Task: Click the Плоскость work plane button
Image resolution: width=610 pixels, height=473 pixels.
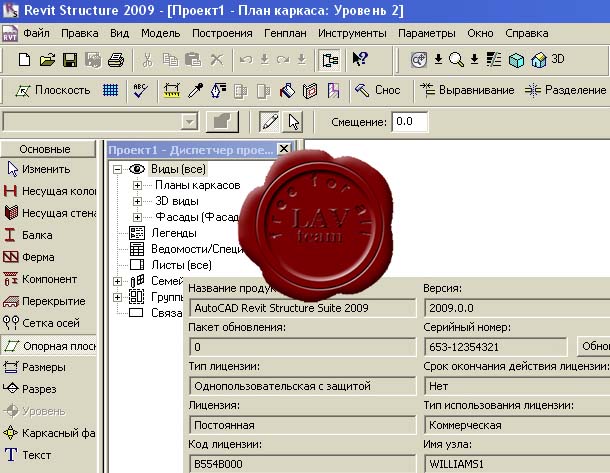Action: (53, 90)
